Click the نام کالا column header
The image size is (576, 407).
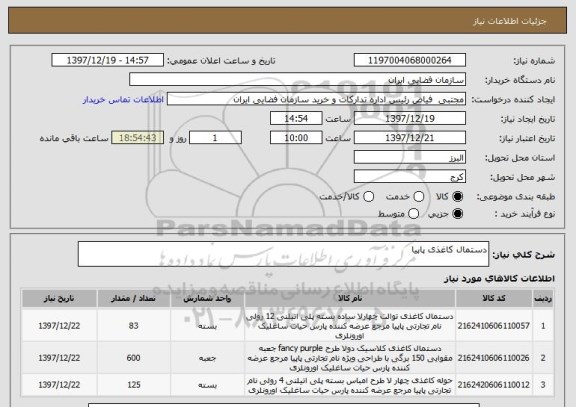coord(350,298)
